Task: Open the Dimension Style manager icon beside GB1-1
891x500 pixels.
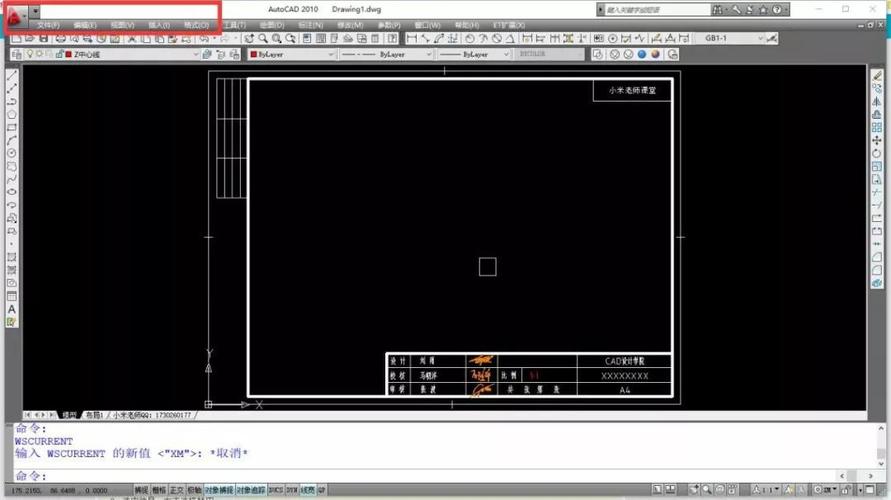Action: [772, 39]
